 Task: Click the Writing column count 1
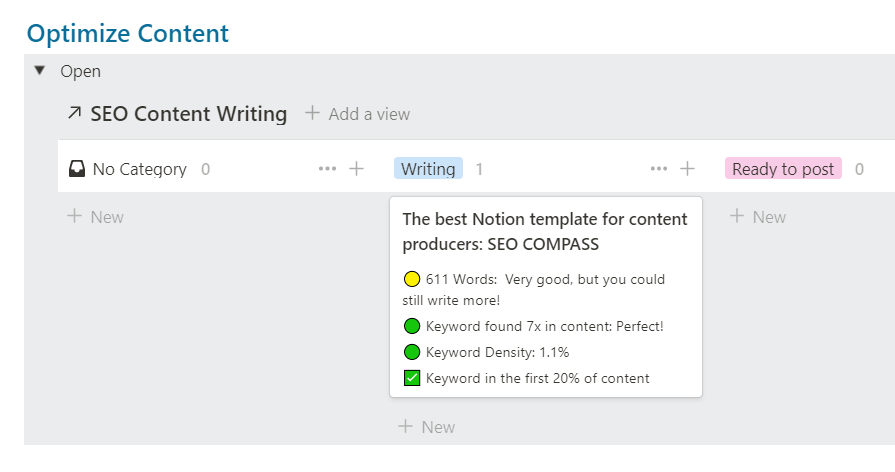click(x=479, y=169)
